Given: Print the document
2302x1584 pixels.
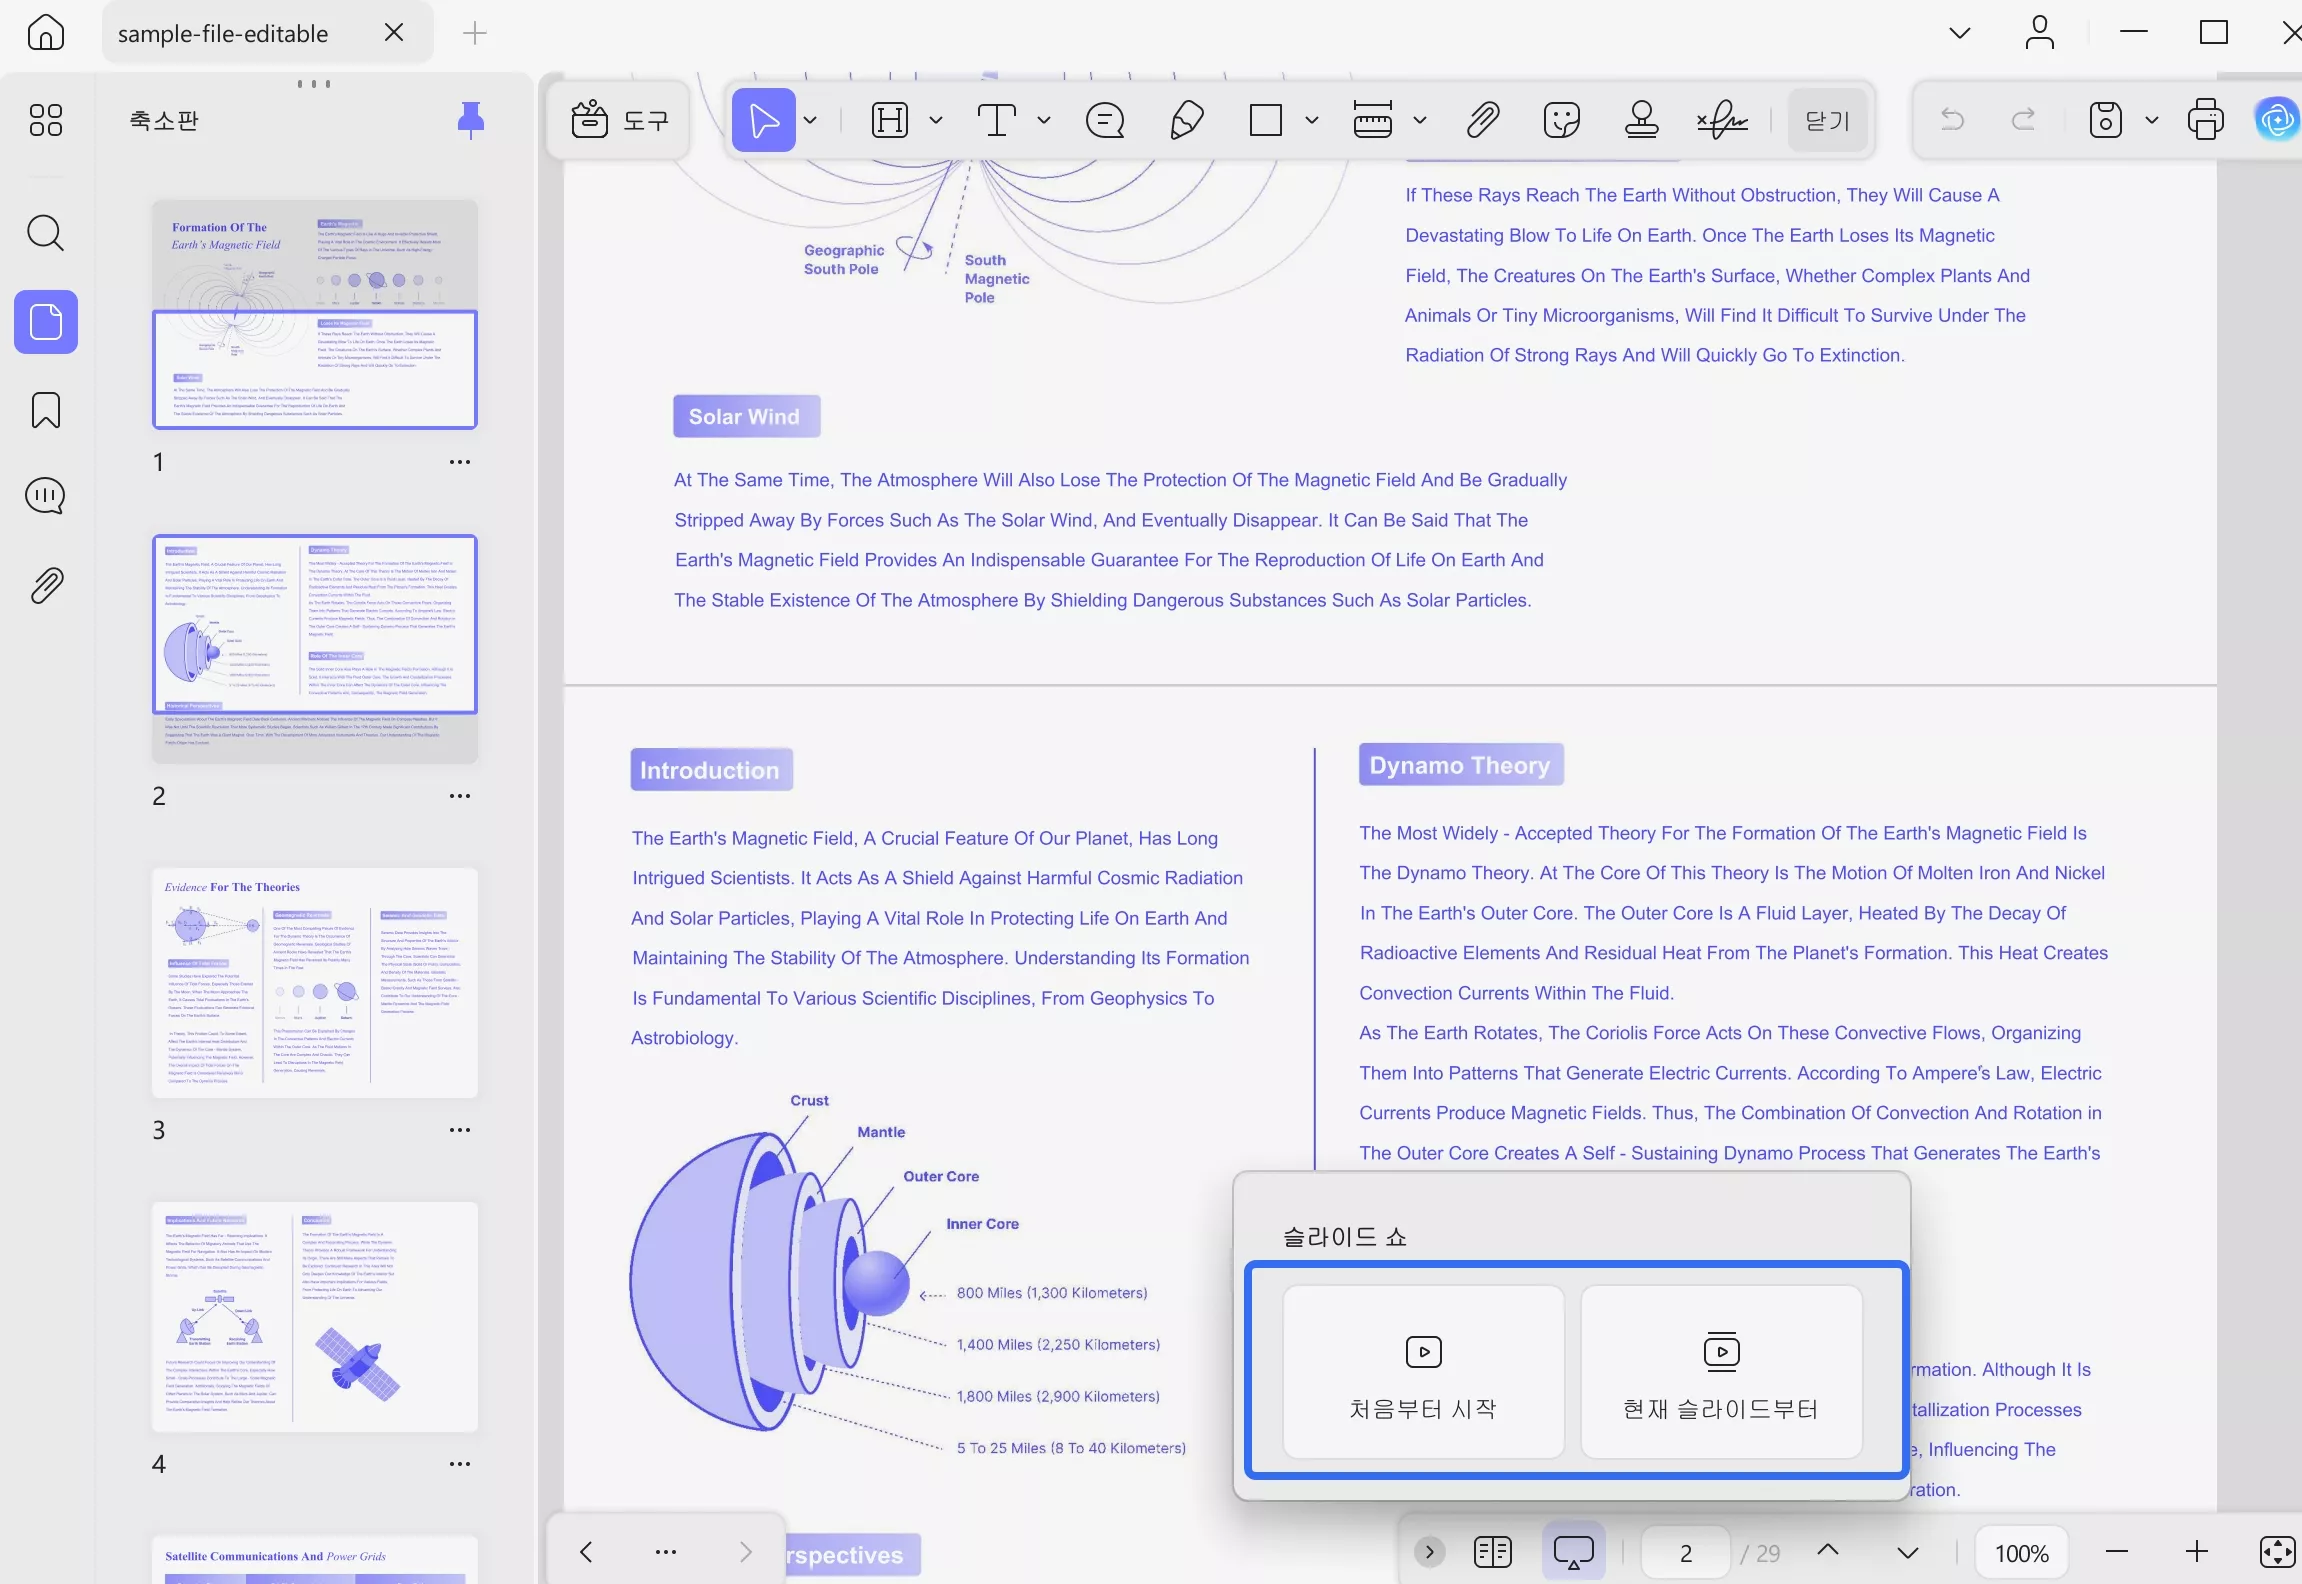Looking at the screenshot, I should pos(2206,120).
